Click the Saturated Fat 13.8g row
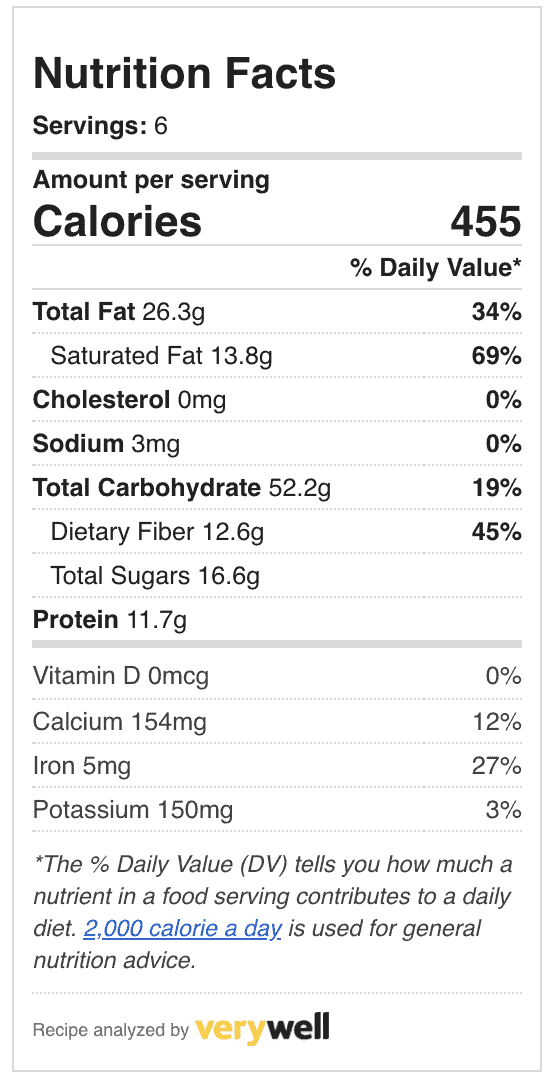This screenshot has width=554, height=1082. click(x=277, y=356)
